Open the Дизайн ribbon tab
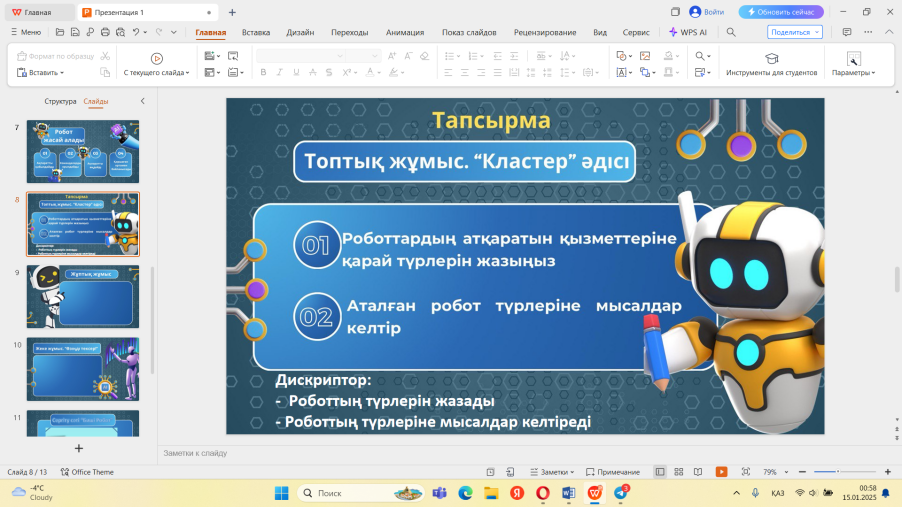 300,32
